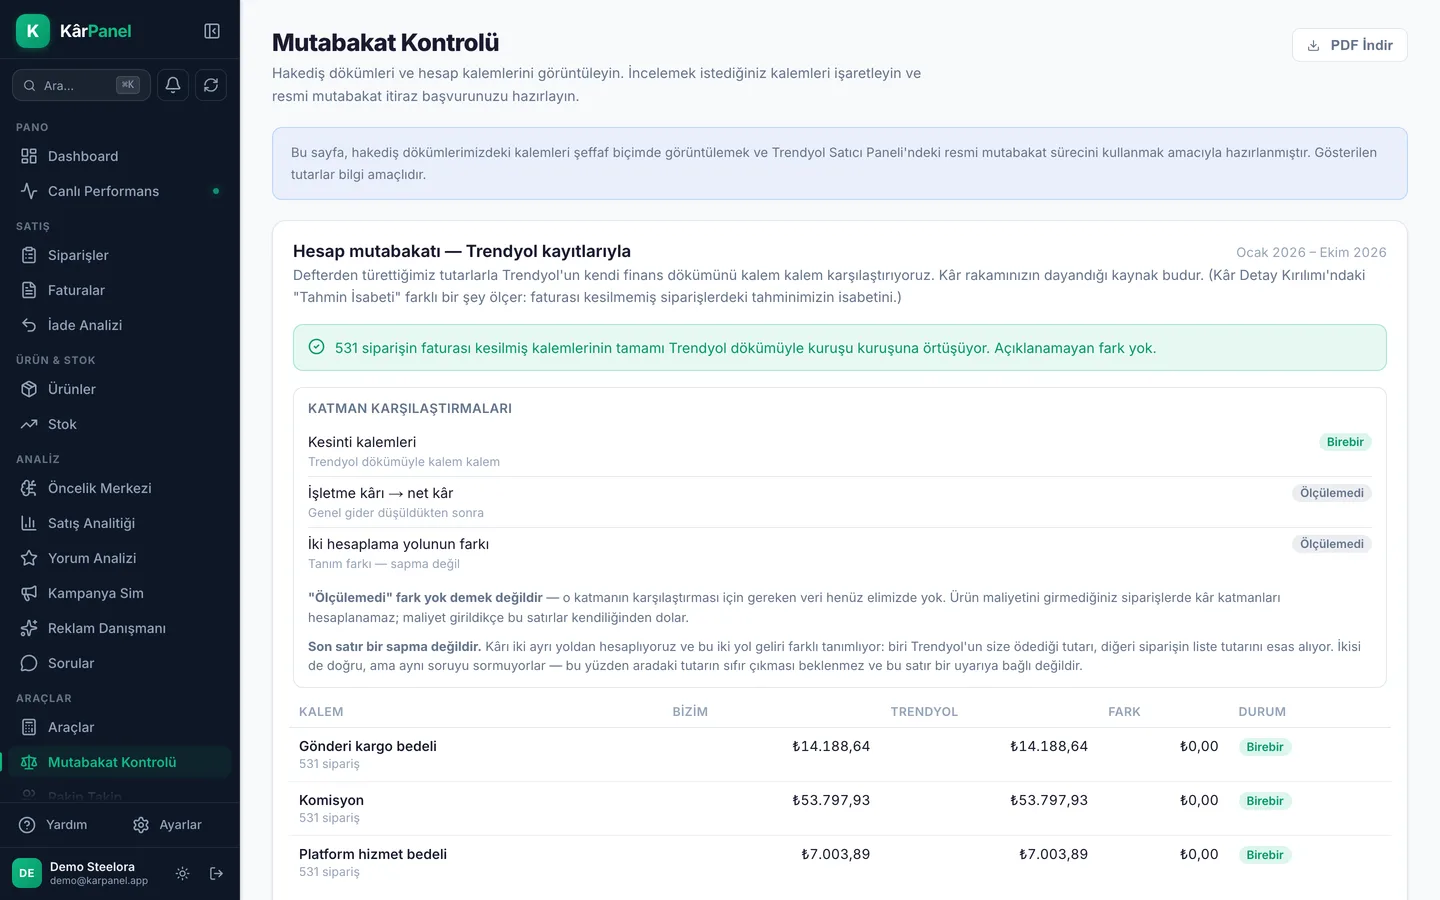Click the Gönderi kargo bedeli row label
Image resolution: width=1440 pixels, height=900 pixels.
coord(368,746)
